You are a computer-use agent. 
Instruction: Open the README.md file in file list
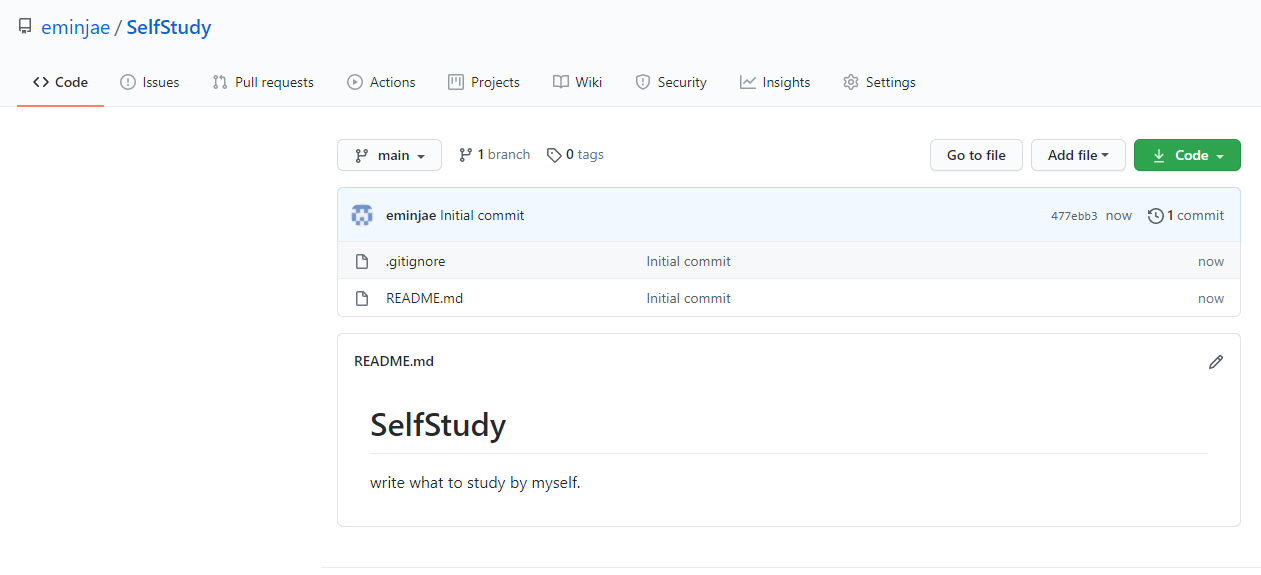pyautogui.click(x=424, y=298)
